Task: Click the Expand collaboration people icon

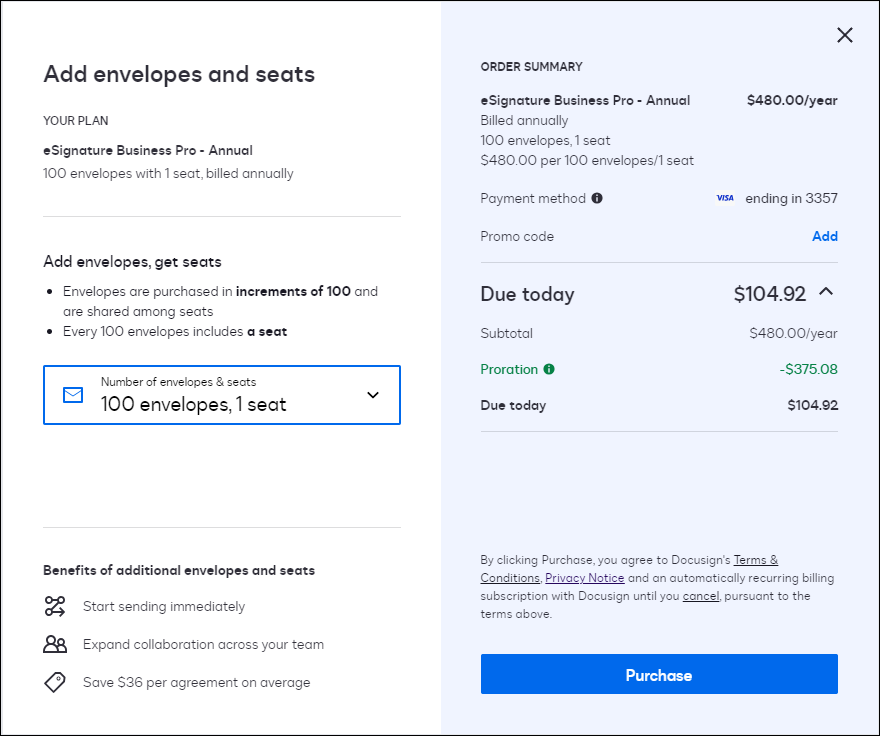Action: coord(55,644)
